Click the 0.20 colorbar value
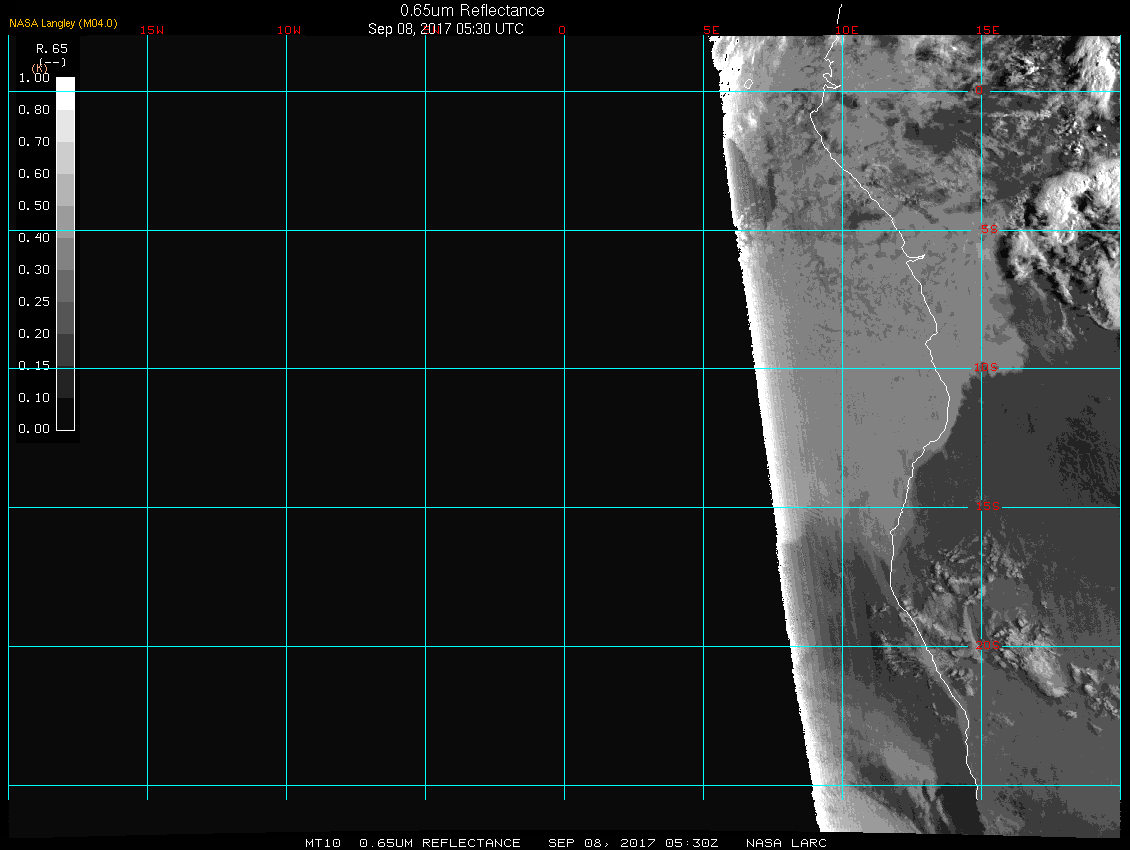This screenshot has height=850, width=1130. (x=34, y=333)
